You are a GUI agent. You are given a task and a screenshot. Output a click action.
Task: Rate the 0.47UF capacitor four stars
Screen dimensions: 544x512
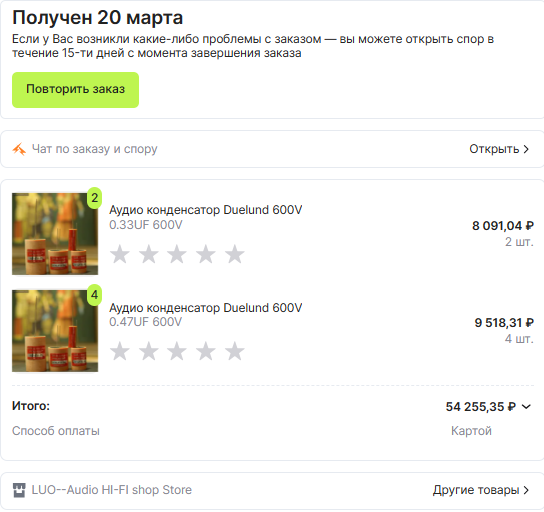click(x=206, y=351)
